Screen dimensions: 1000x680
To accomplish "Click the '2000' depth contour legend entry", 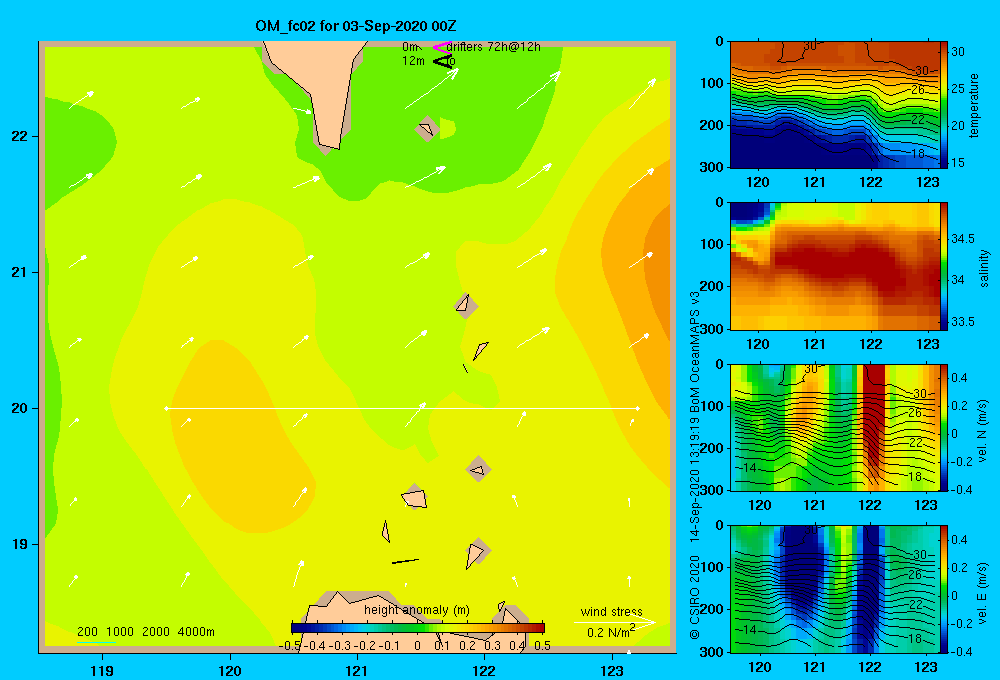I will click(x=156, y=632).
